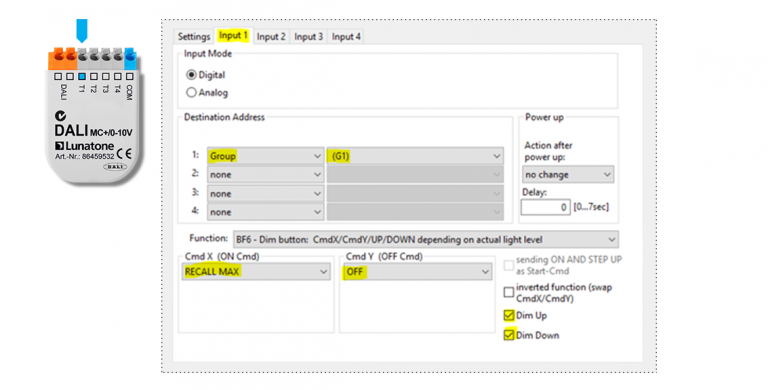Click the highlighted T1 terminal square
This screenshot has height=390, width=768.
tap(82, 76)
